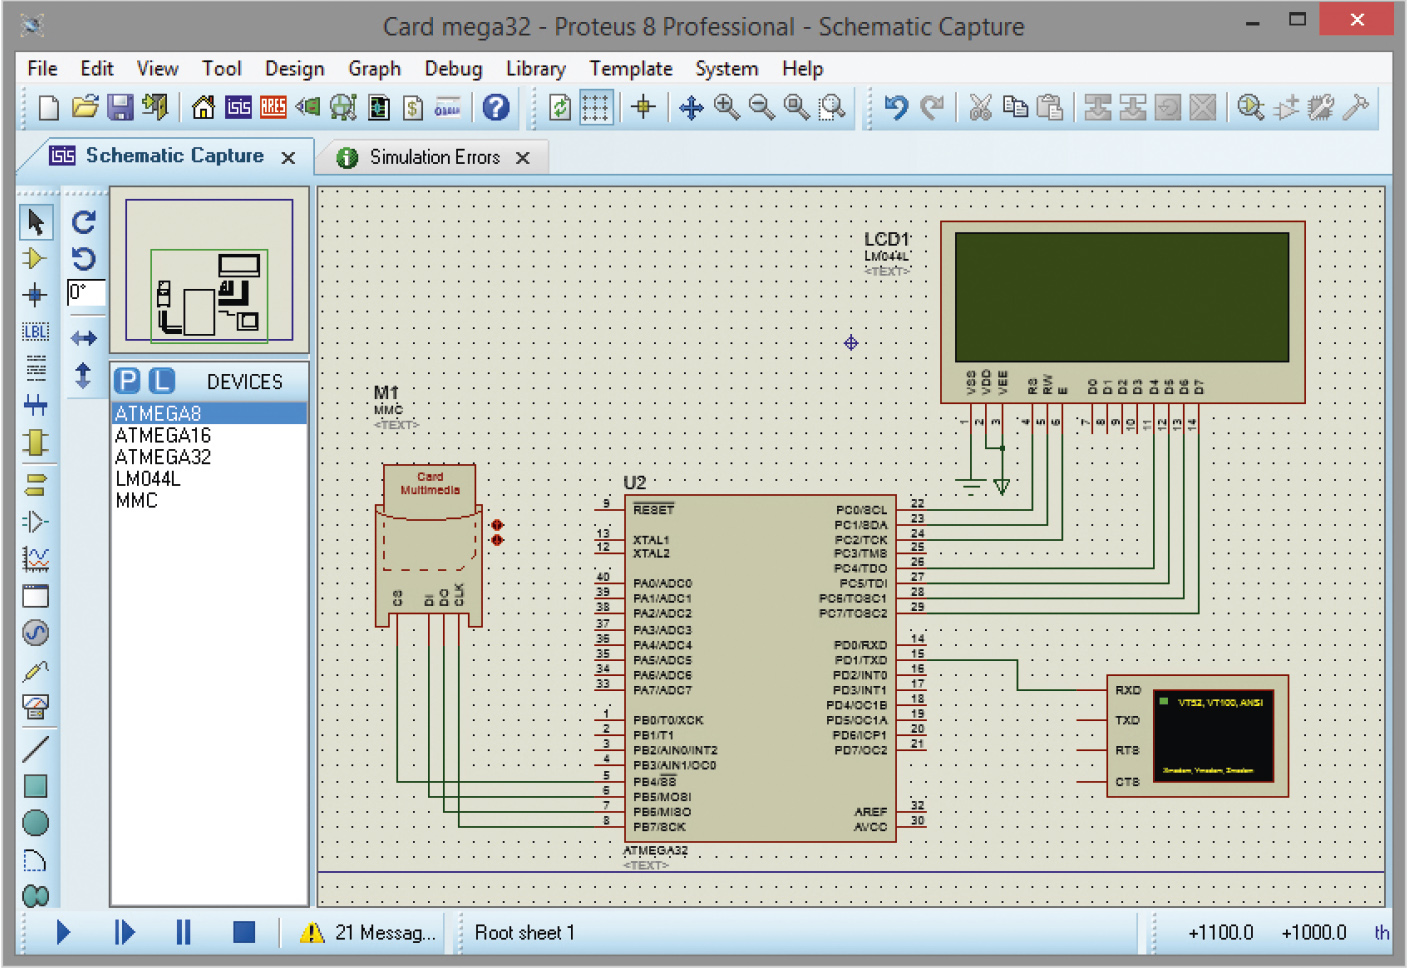The image size is (1410, 970).
Task: Open the 21 Messages warning log
Action: click(368, 933)
